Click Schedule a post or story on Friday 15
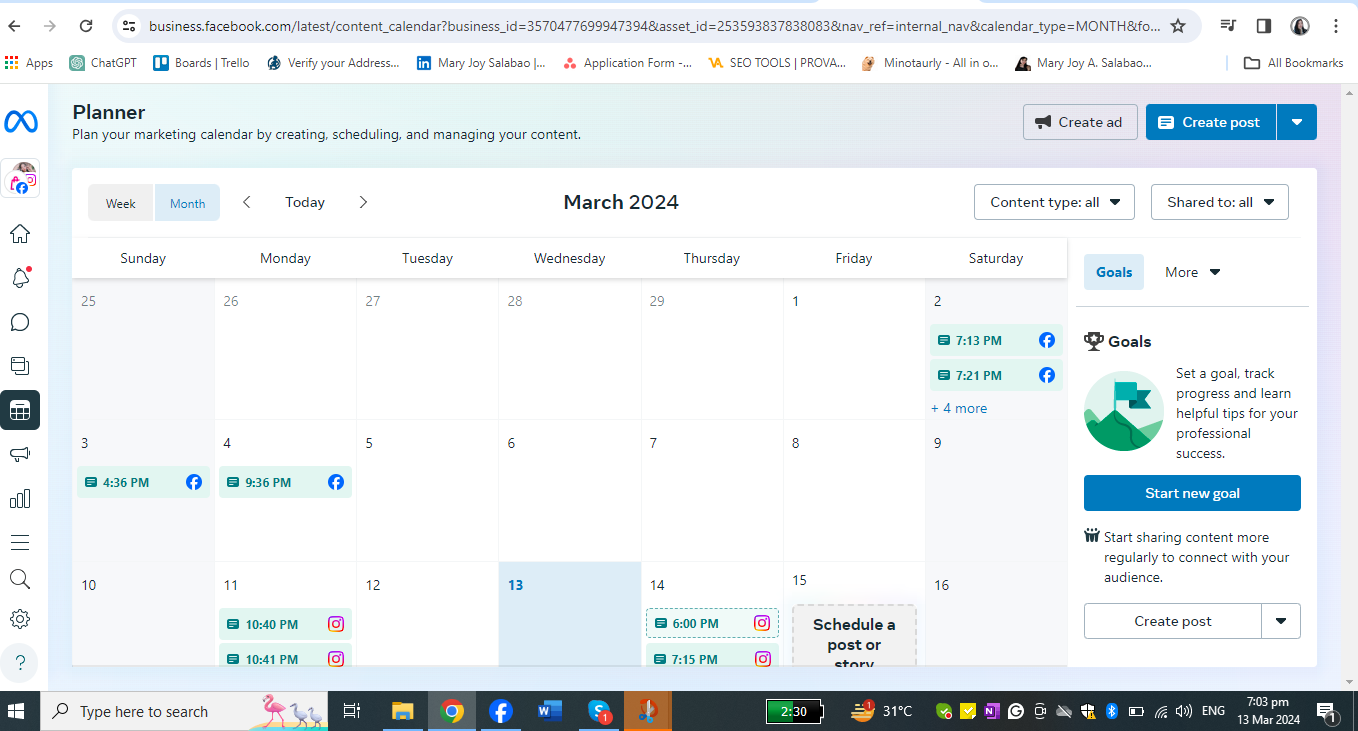The width and height of the screenshot is (1358, 731). pyautogui.click(x=854, y=636)
